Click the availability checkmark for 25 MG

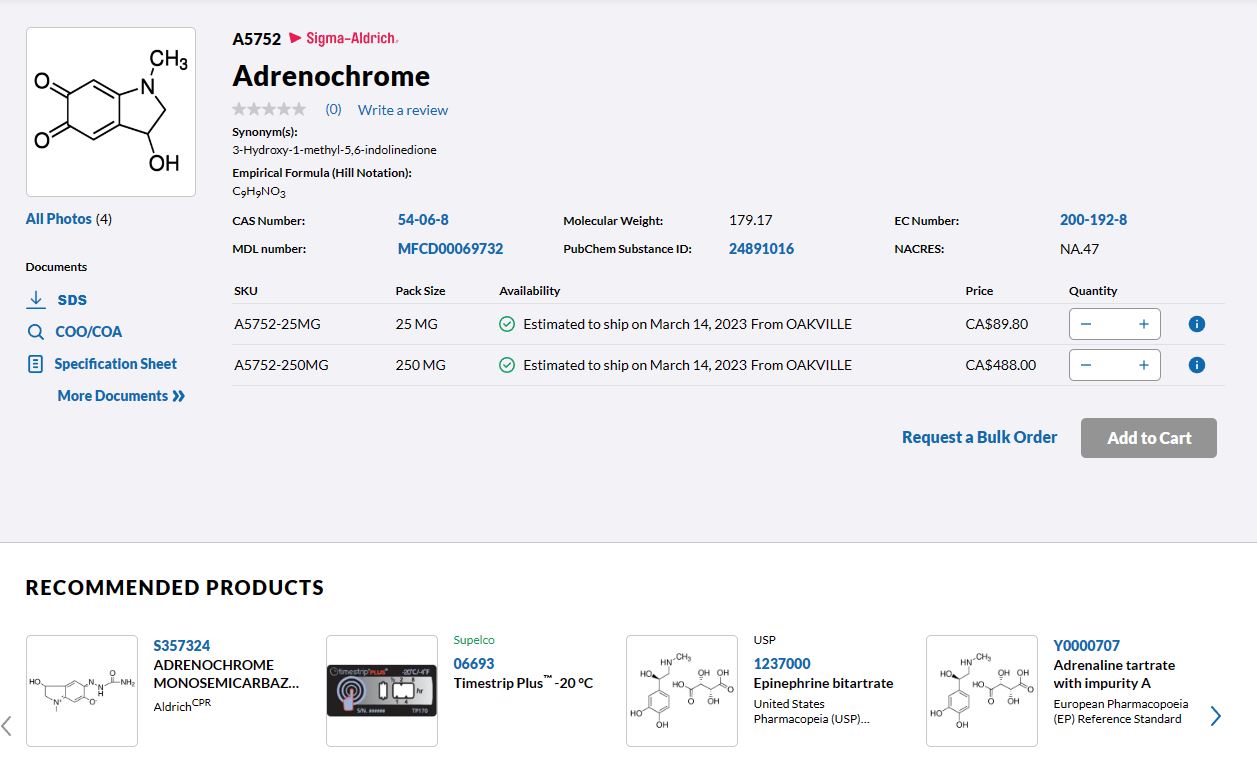(x=507, y=324)
